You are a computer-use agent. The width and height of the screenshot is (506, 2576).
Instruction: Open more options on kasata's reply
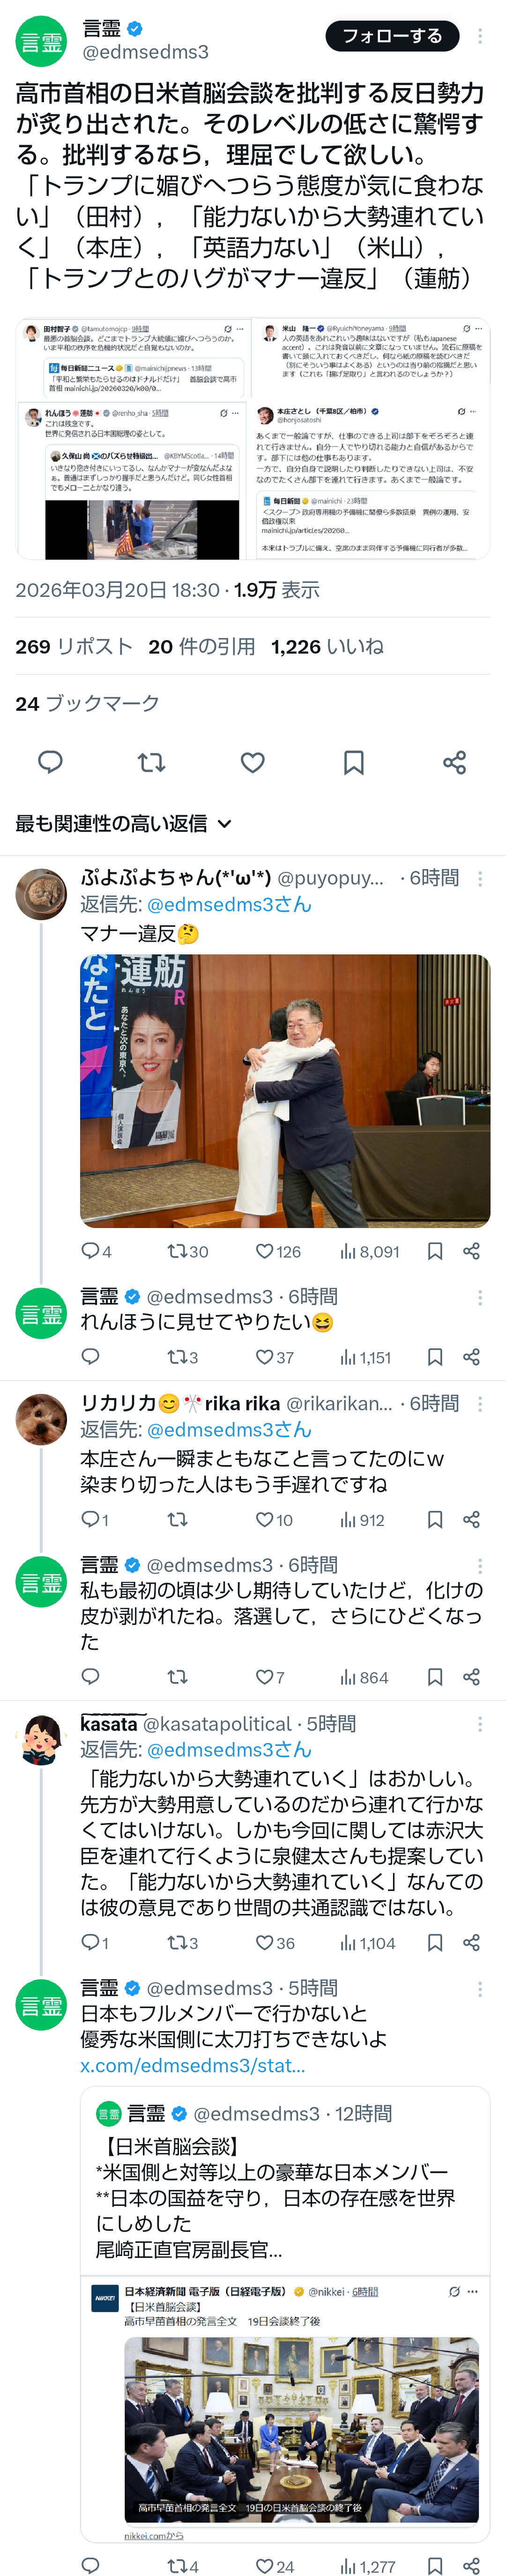(480, 1724)
